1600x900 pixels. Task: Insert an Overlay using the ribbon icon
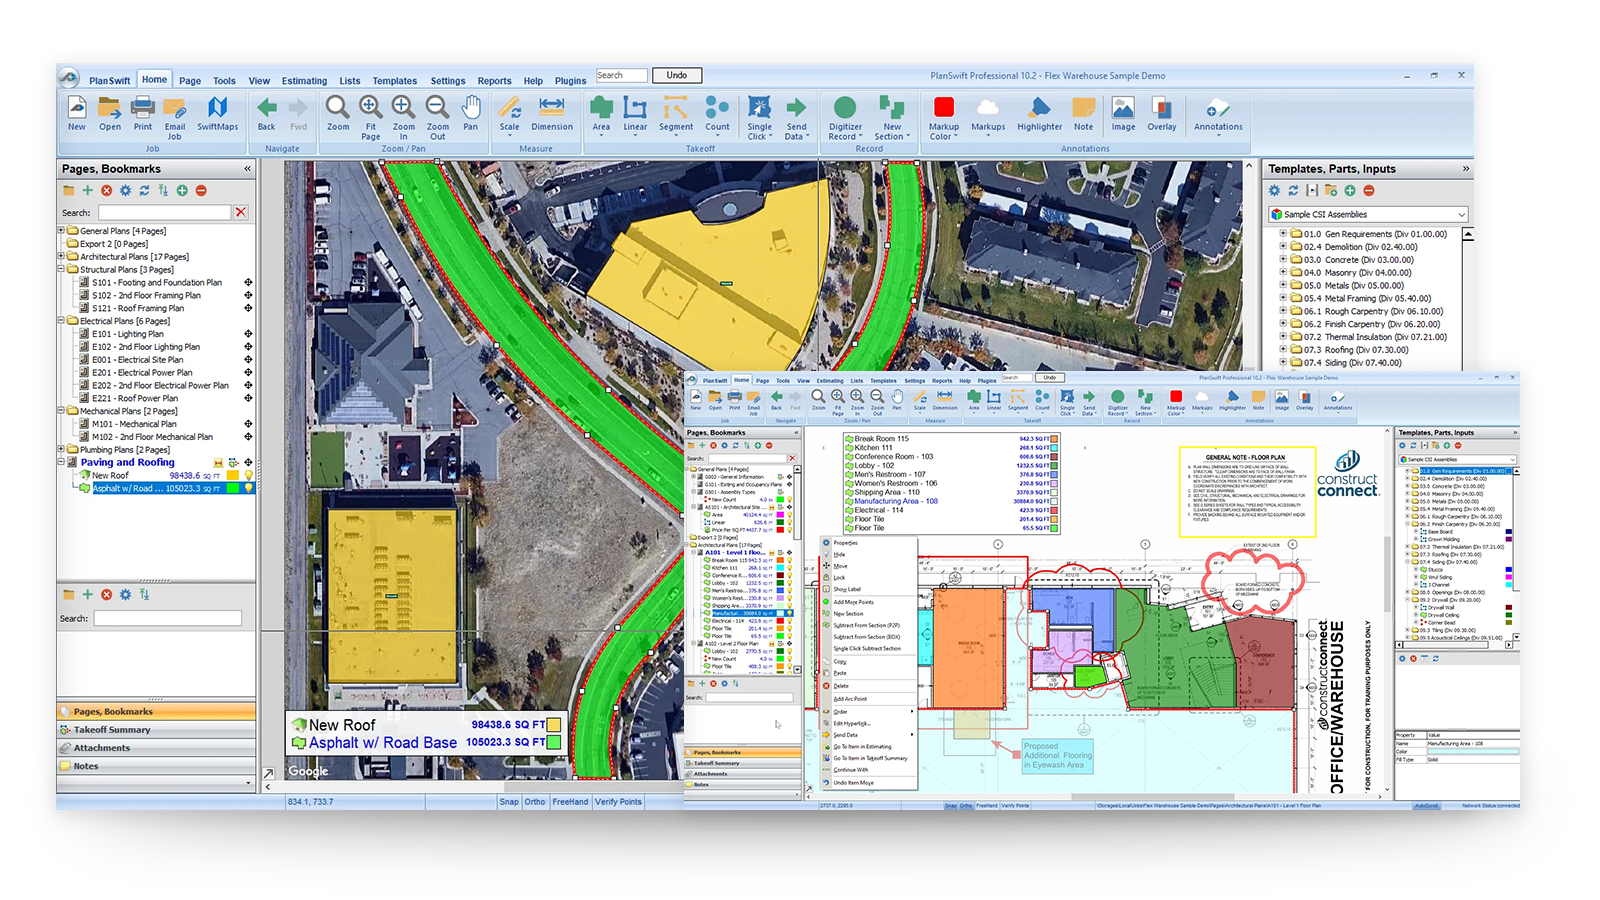pyautogui.click(x=1161, y=113)
